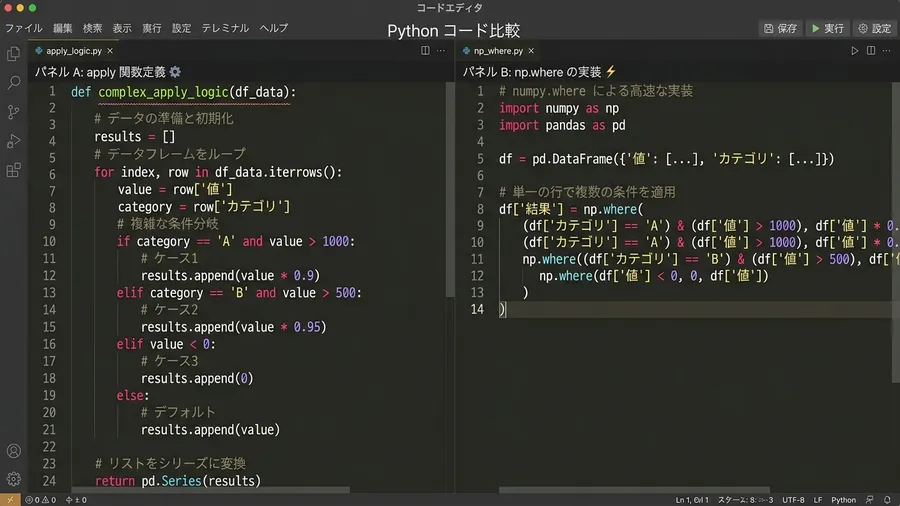Viewport: 900px width, 506px height.
Task: Open Source Control branch icon
Action: tap(13, 112)
